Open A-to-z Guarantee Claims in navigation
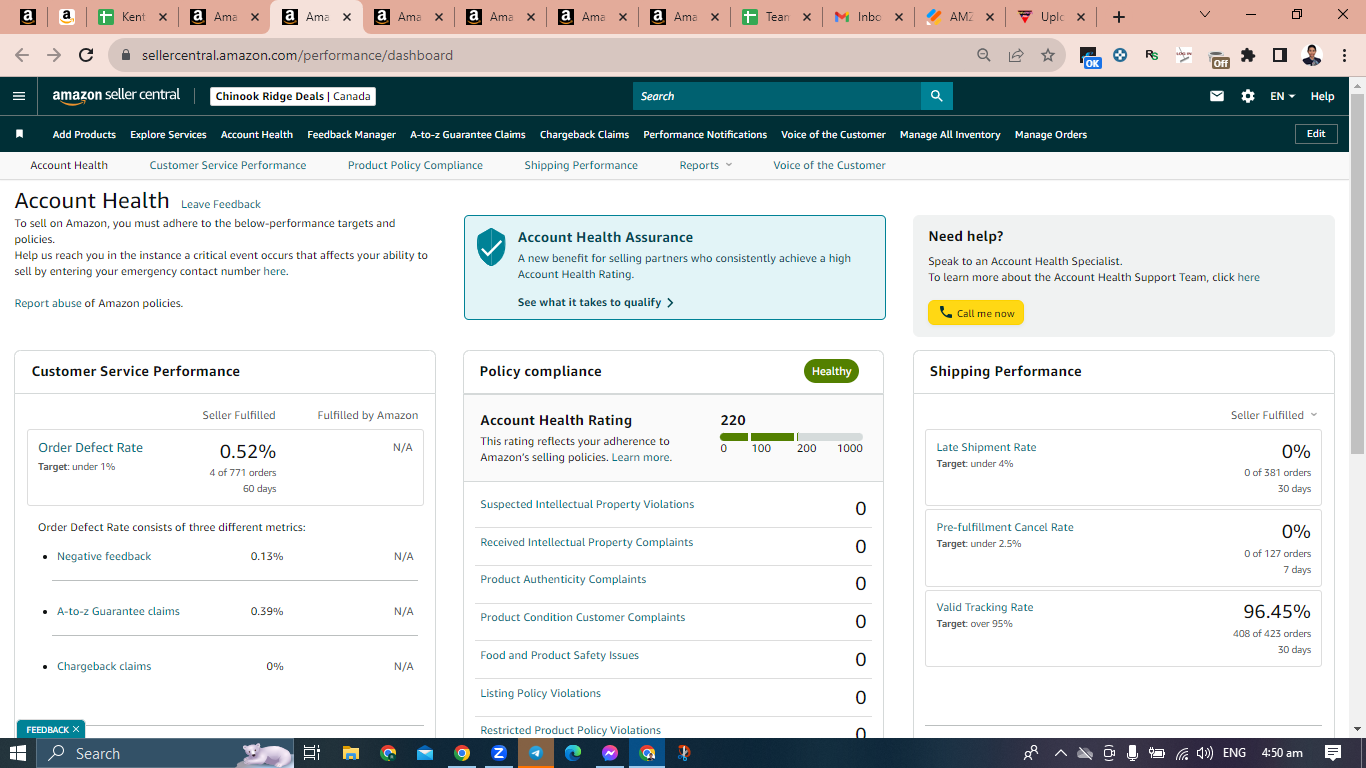Image resolution: width=1366 pixels, height=768 pixels. tap(467, 134)
